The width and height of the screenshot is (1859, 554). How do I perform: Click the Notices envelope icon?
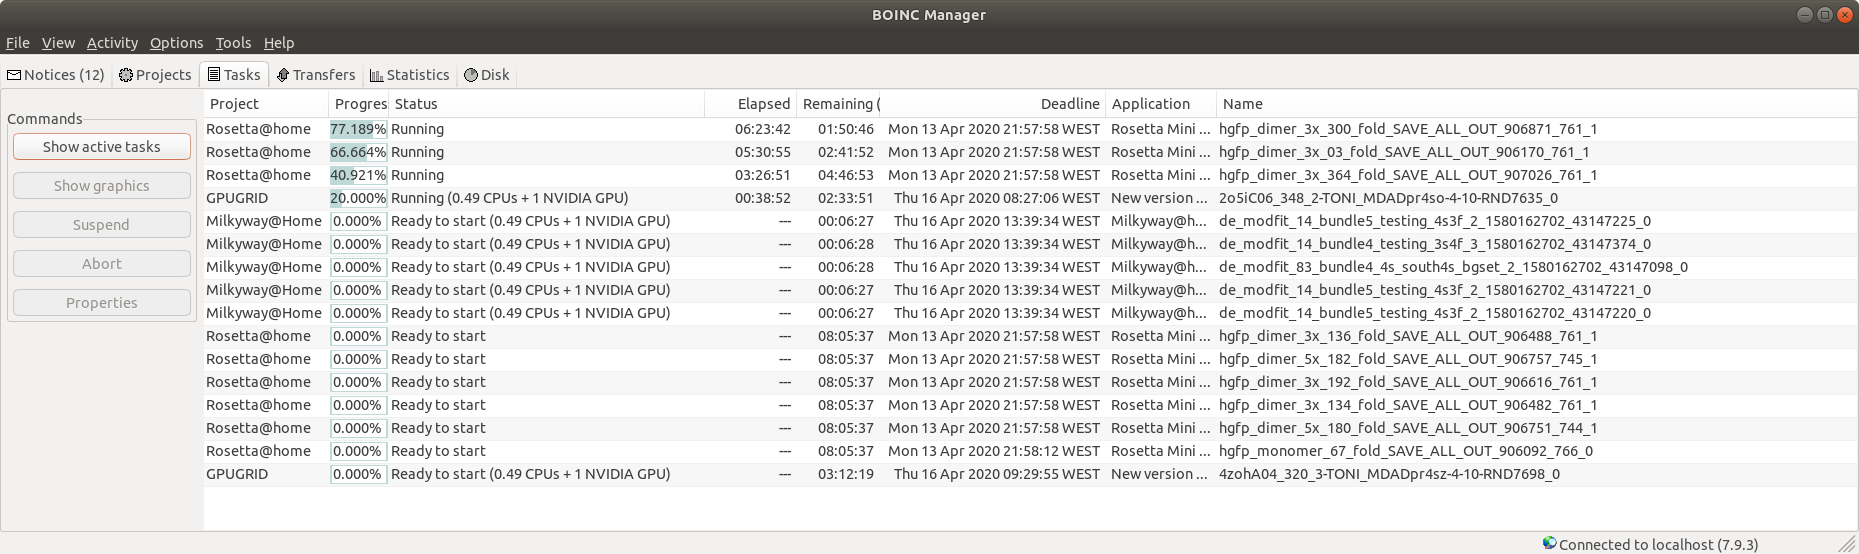point(14,75)
